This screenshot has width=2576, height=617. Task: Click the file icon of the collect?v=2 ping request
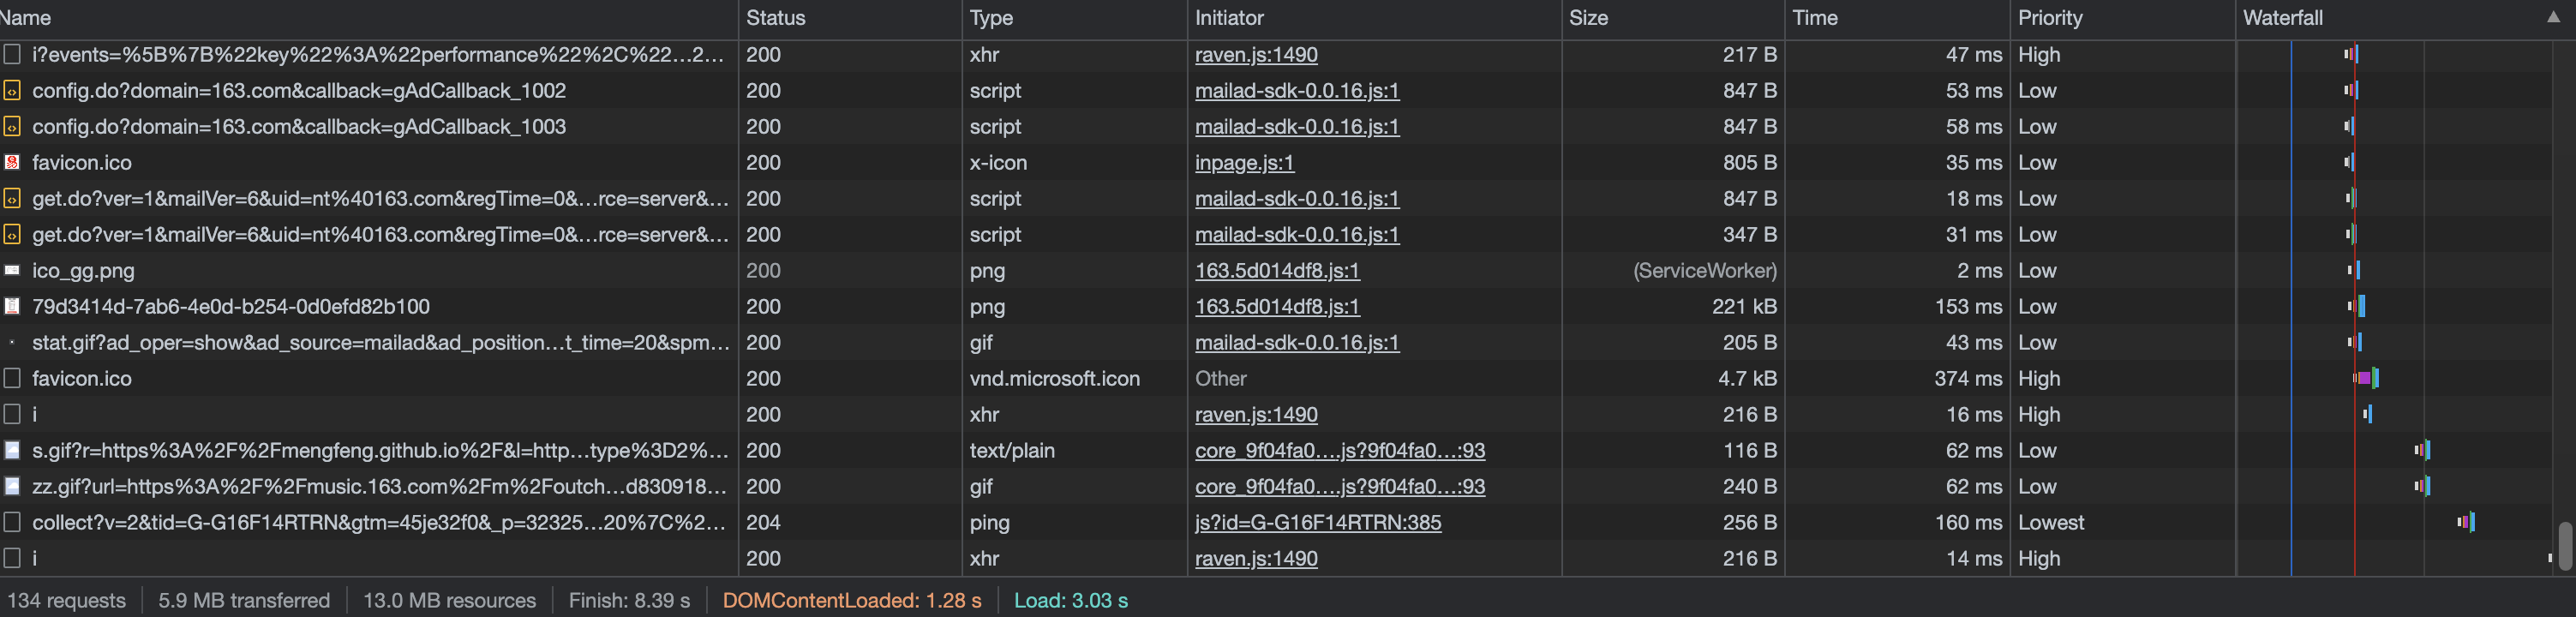coord(12,522)
